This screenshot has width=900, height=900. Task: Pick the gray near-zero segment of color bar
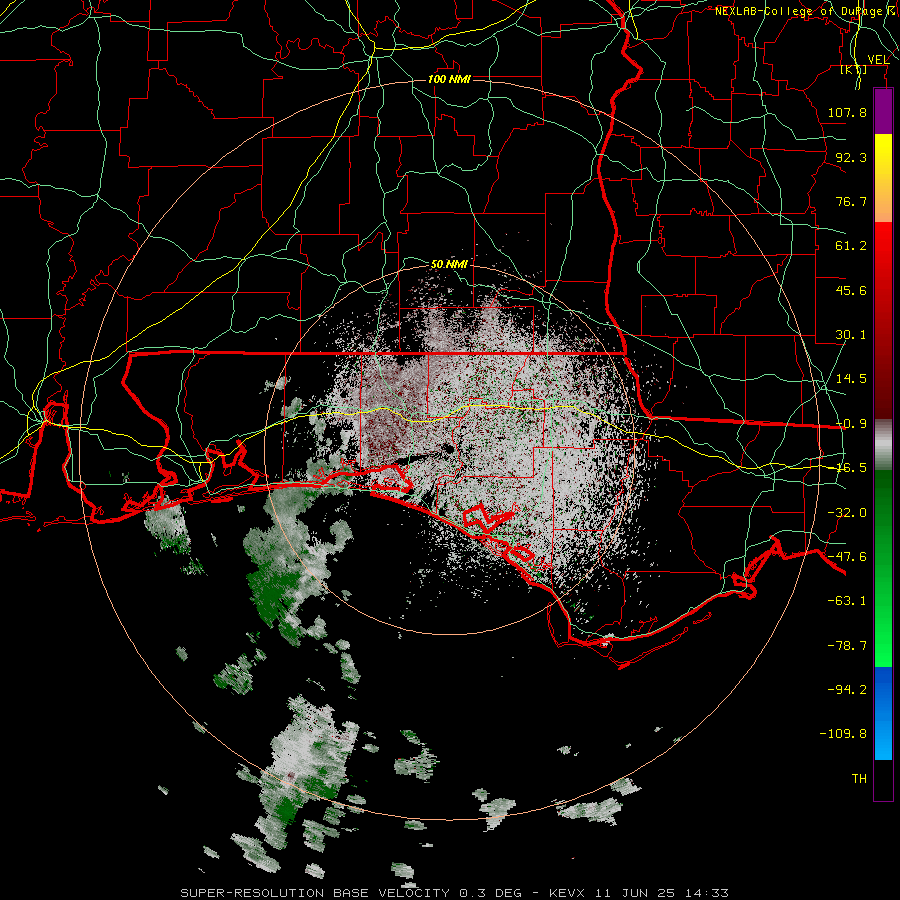point(883,445)
